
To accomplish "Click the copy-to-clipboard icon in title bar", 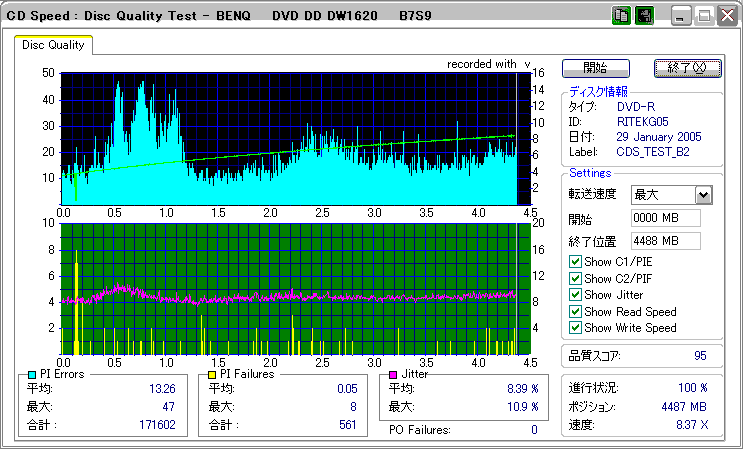I will 620,16.
